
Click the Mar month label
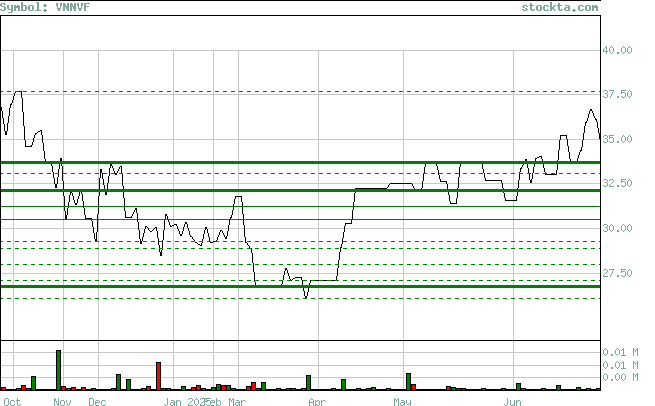coord(237,401)
